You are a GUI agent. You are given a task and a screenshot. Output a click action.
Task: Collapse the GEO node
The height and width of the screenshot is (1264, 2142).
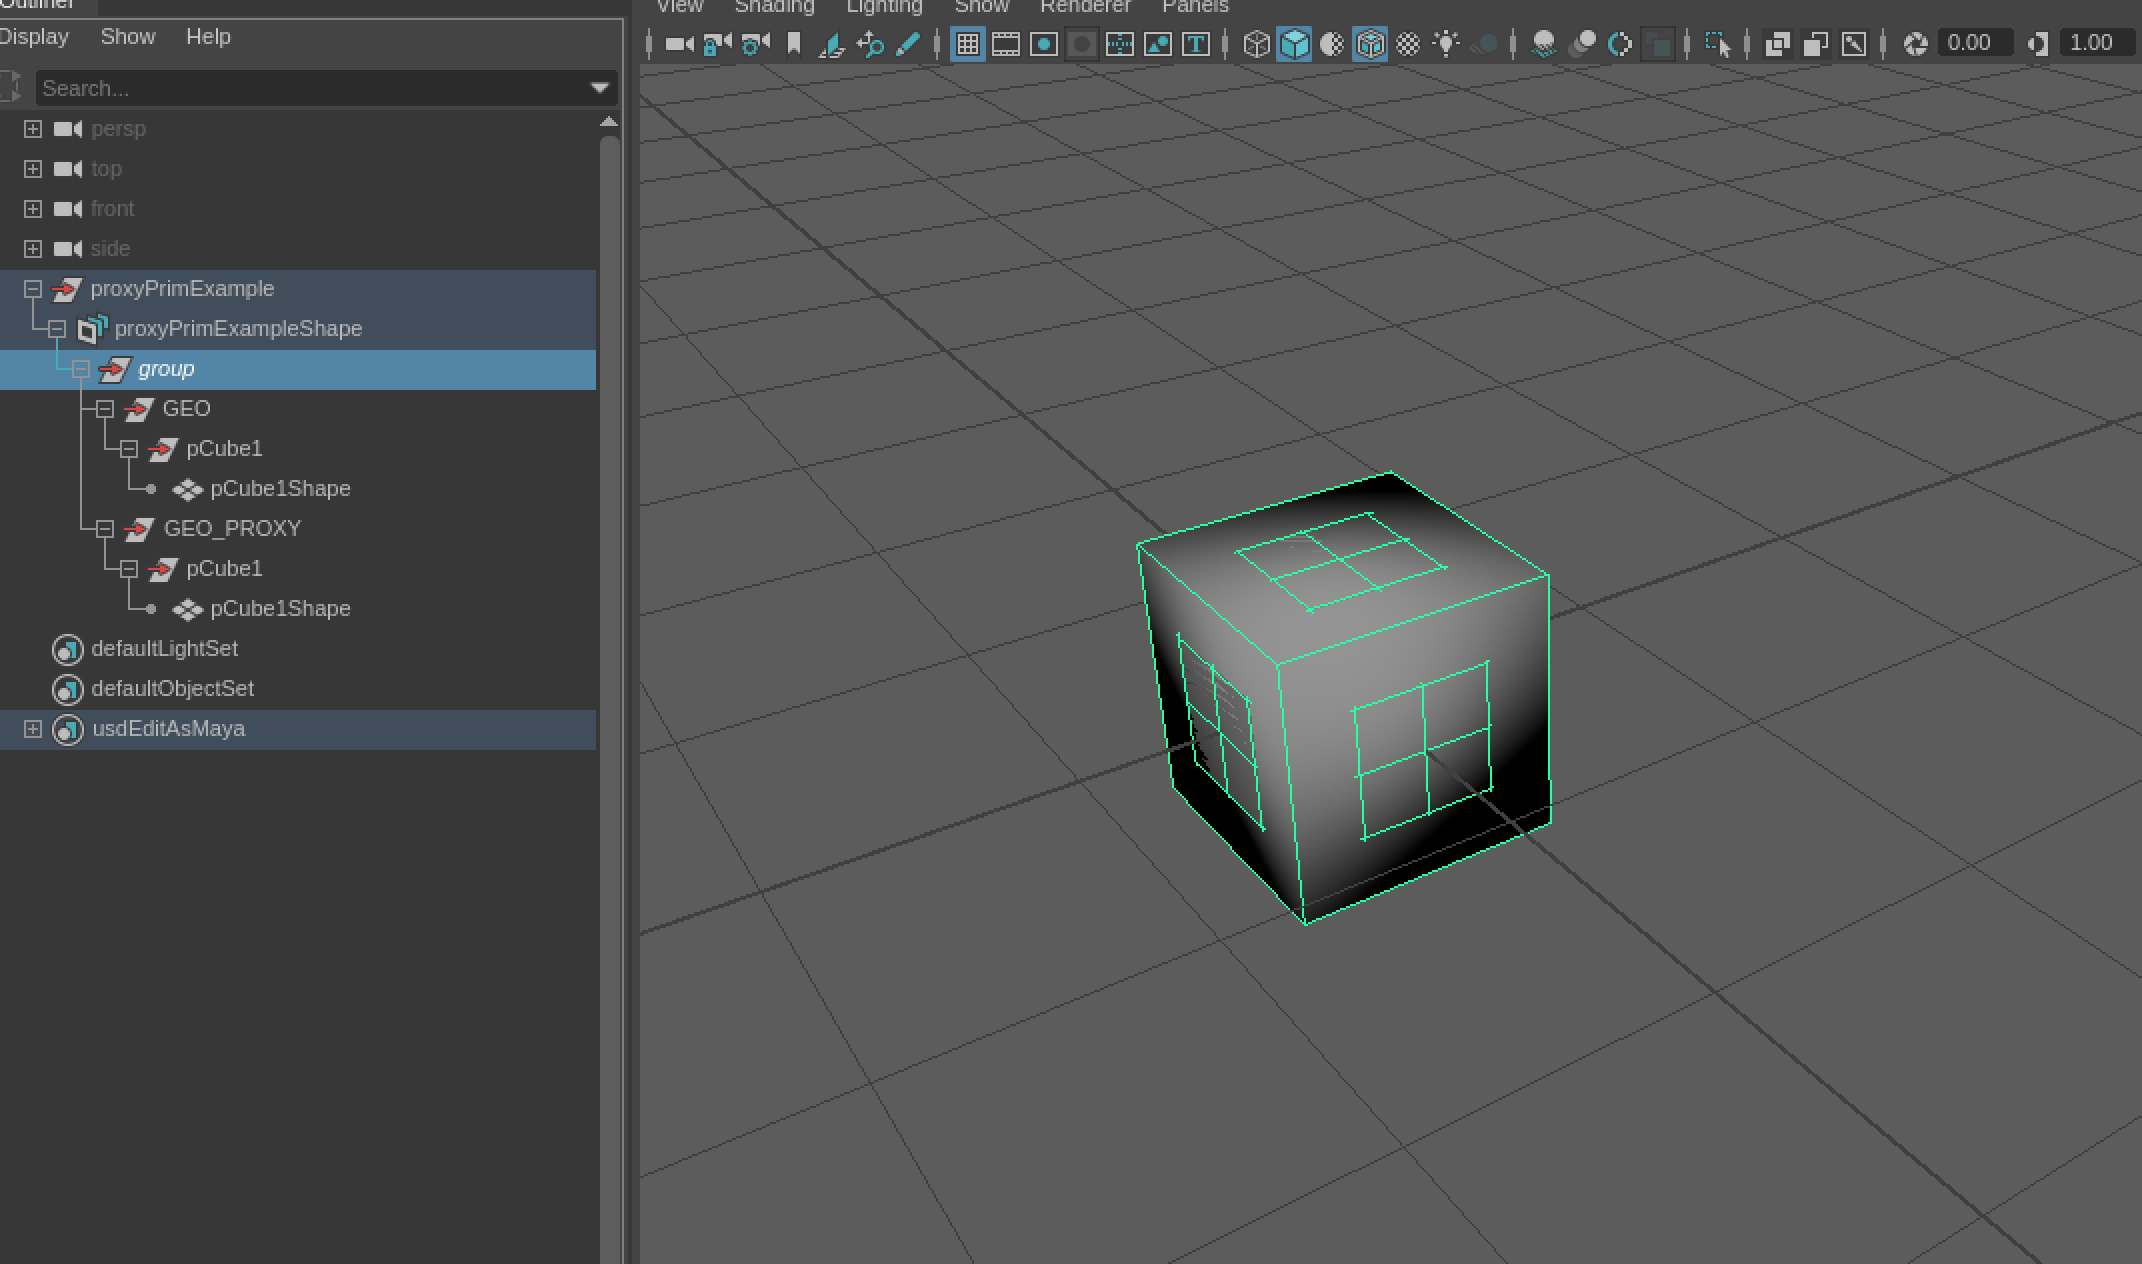point(105,409)
